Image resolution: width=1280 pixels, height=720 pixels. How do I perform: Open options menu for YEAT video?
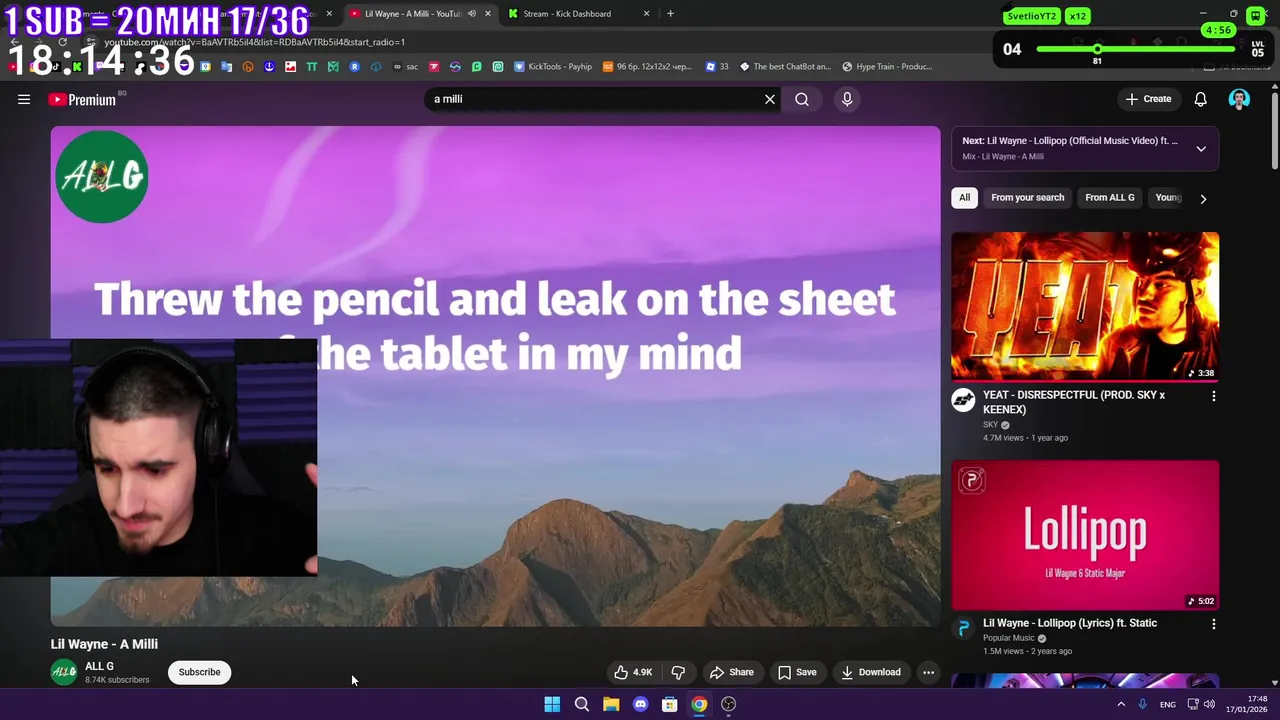(1213, 396)
